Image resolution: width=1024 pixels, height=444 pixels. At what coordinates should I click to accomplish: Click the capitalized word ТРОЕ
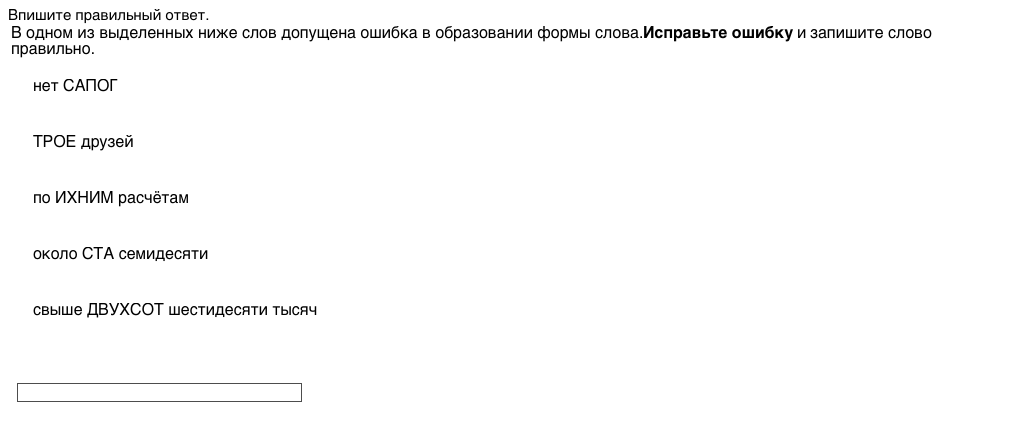point(54,142)
